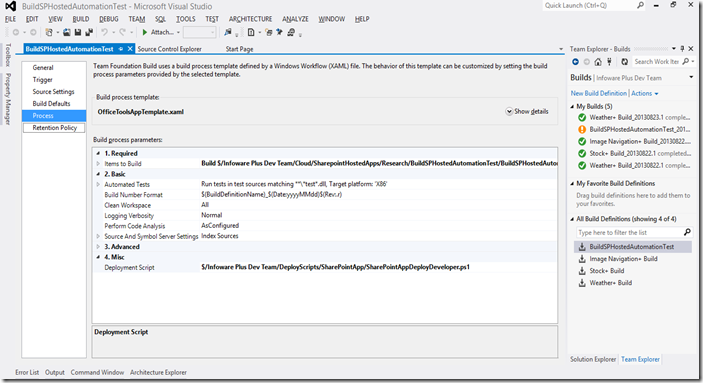703x383 pixels.
Task: Click the Find in Files toolbar icon
Action: click(228, 32)
